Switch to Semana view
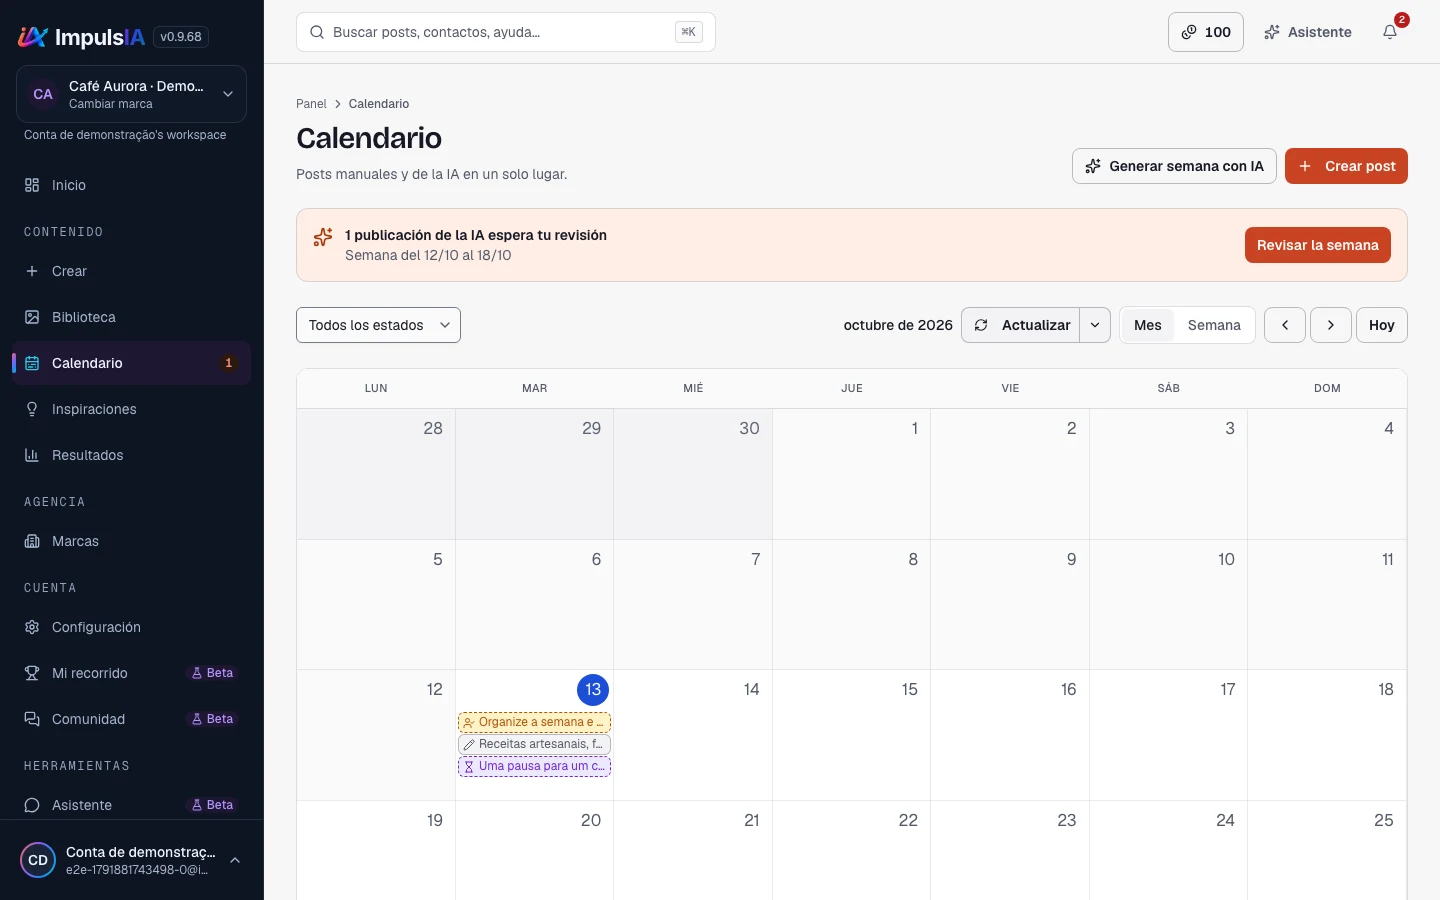This screenshot has height=900, width=1440. click(1214, 325)
